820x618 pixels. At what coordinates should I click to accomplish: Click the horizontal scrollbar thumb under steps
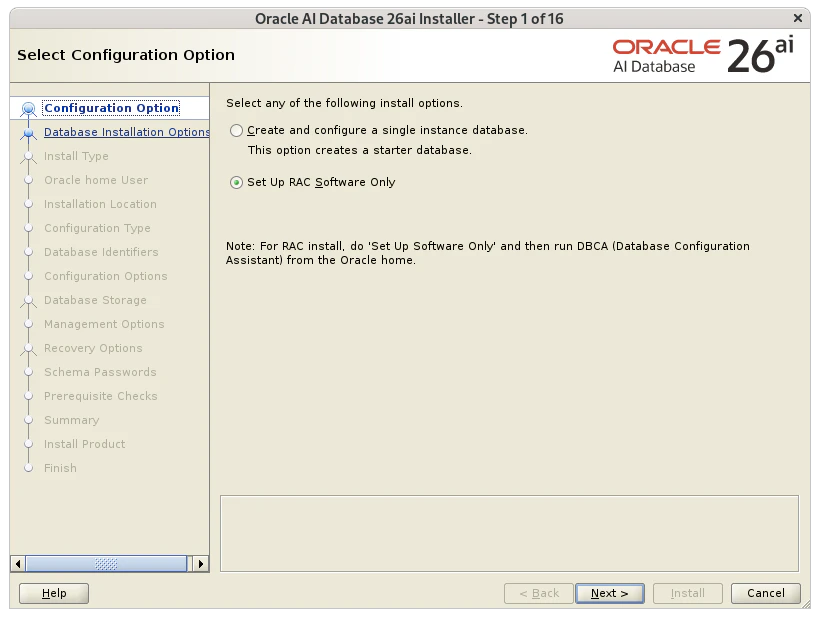pos(106,564)
